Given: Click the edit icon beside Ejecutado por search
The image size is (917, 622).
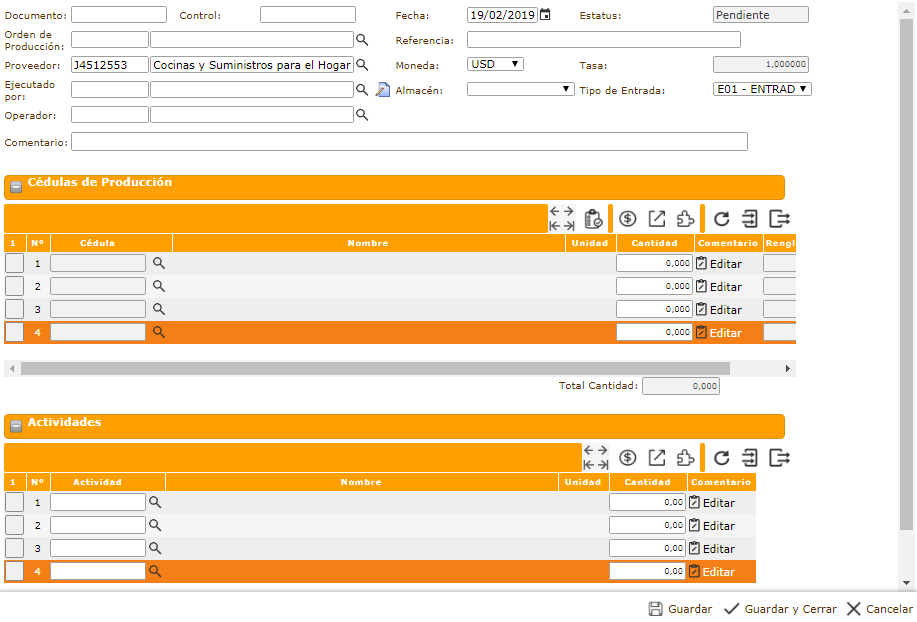Looking at the screenshot, I should [x=382, y=90].
